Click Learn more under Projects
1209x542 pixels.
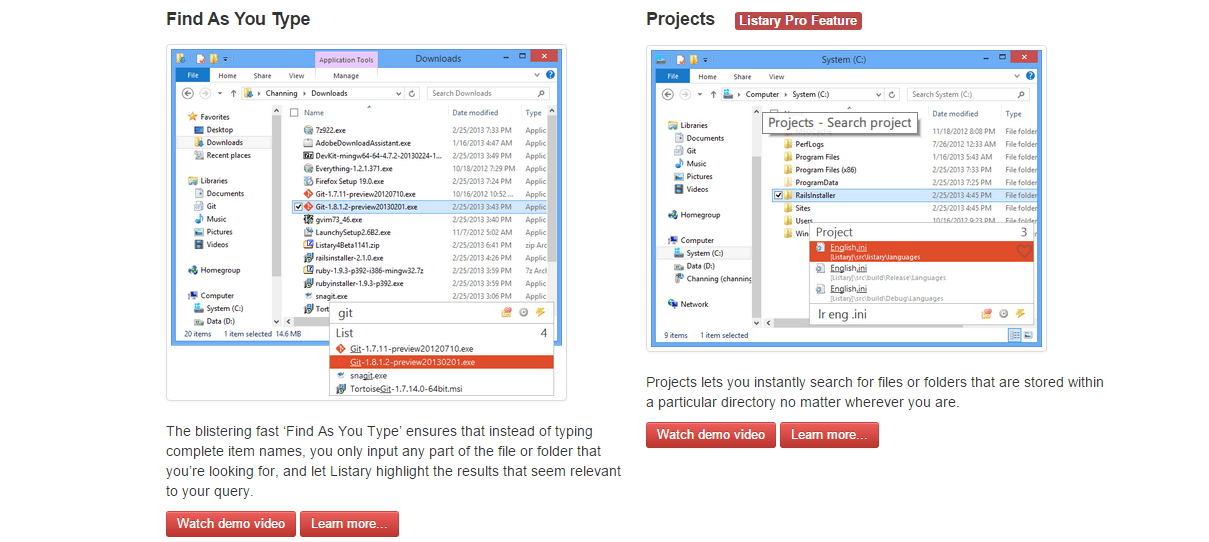[x=829, y=435]
